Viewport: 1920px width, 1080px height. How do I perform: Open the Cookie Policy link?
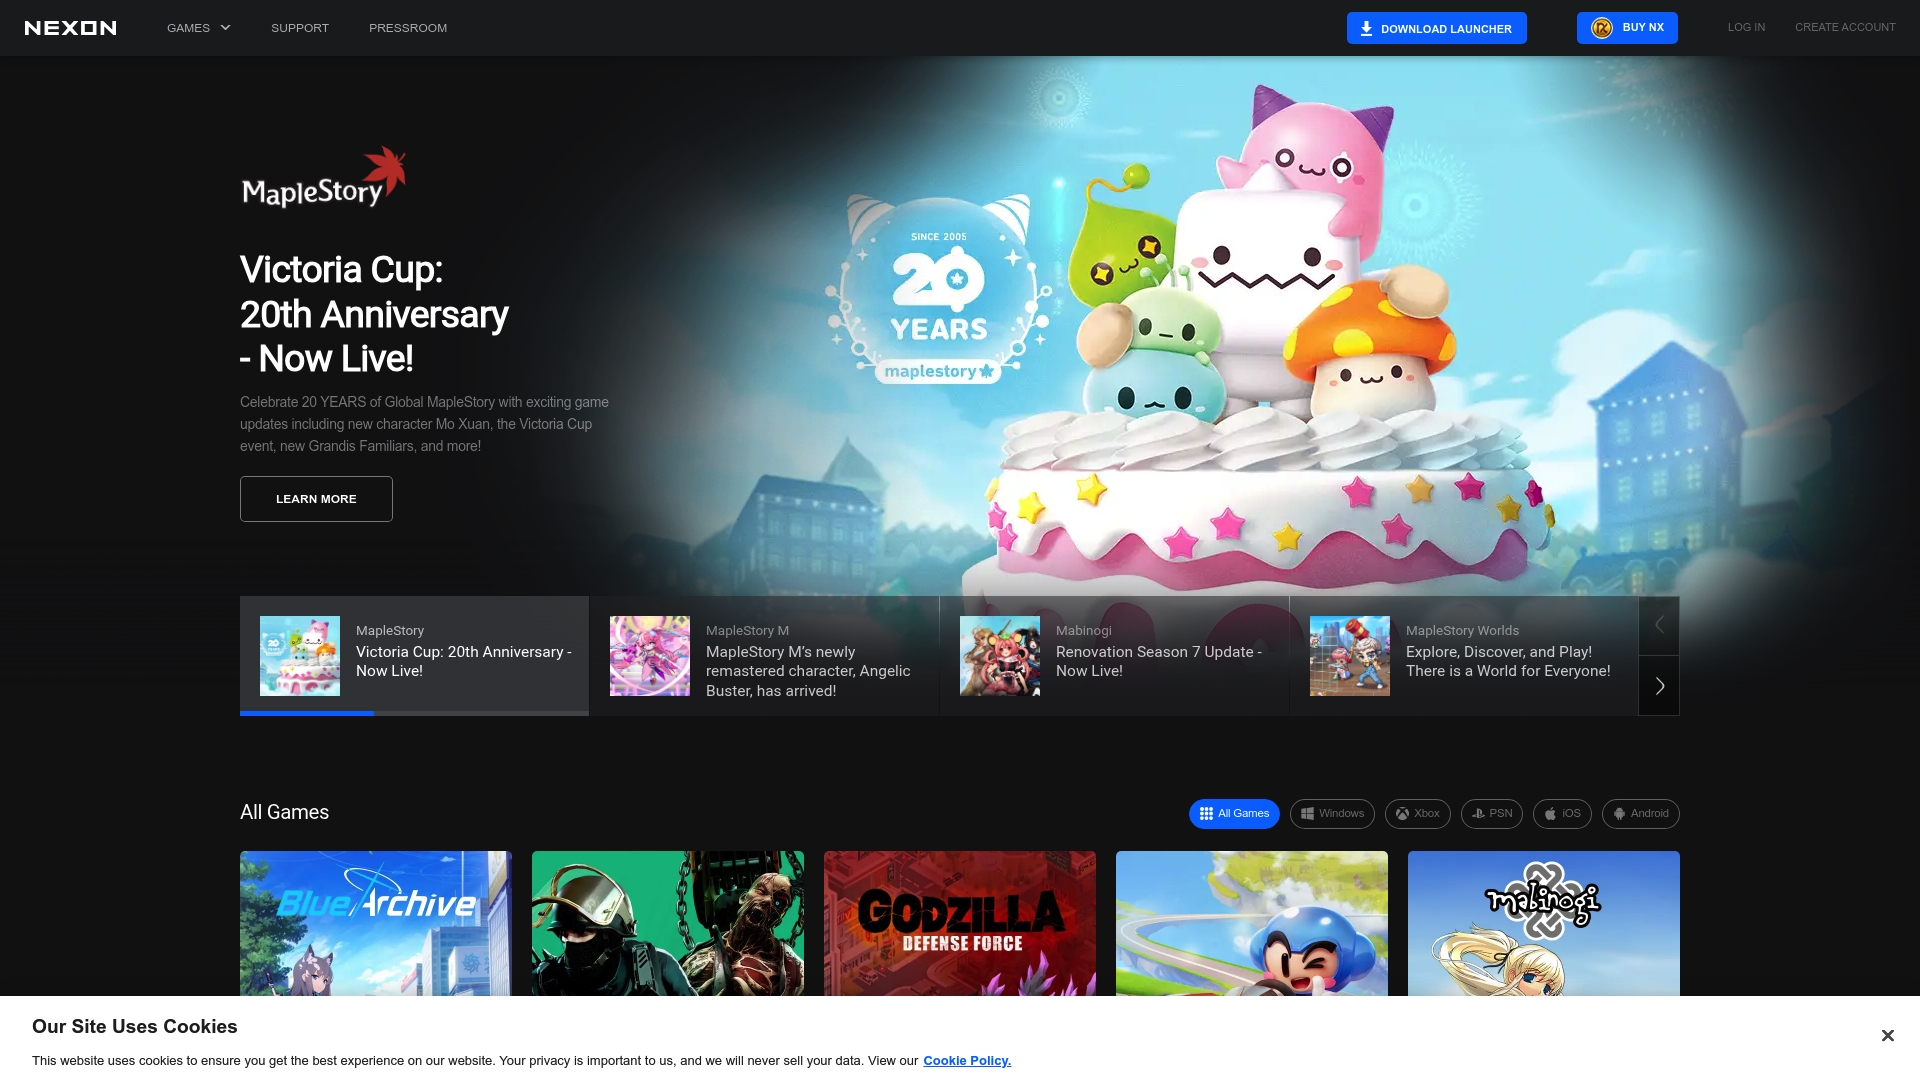tap(967, 1061)
